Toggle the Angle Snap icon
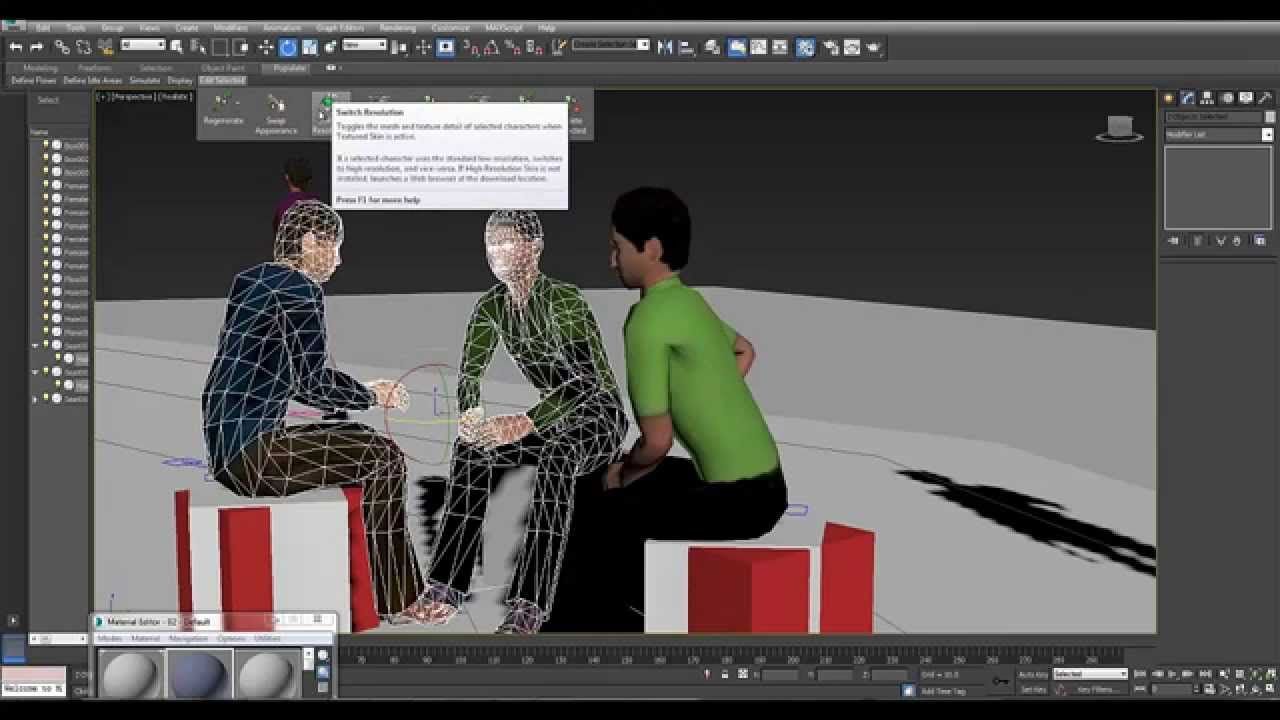The image size is (1280, 720). click(491, 46)
